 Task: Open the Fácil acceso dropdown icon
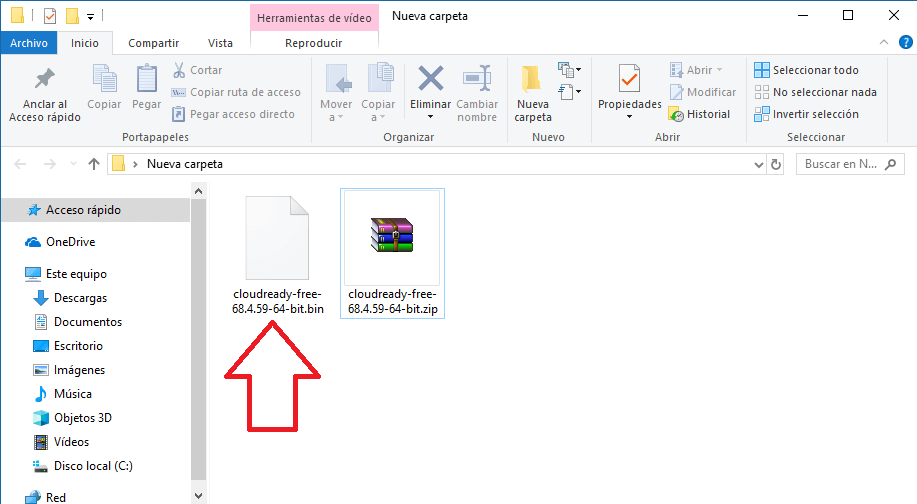pyautogui.click(x=570, y=92)
